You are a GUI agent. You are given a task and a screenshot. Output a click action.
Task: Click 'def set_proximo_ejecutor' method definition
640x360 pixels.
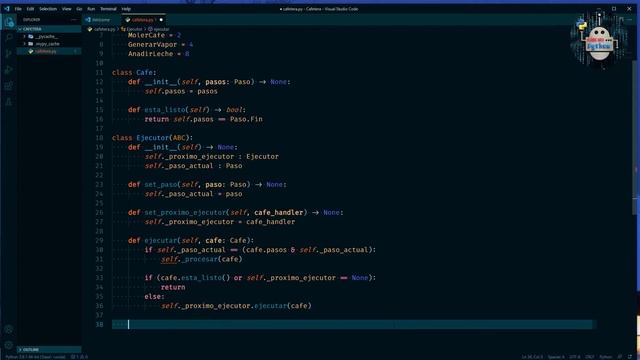pyautogui.click(x=236, y=212)
